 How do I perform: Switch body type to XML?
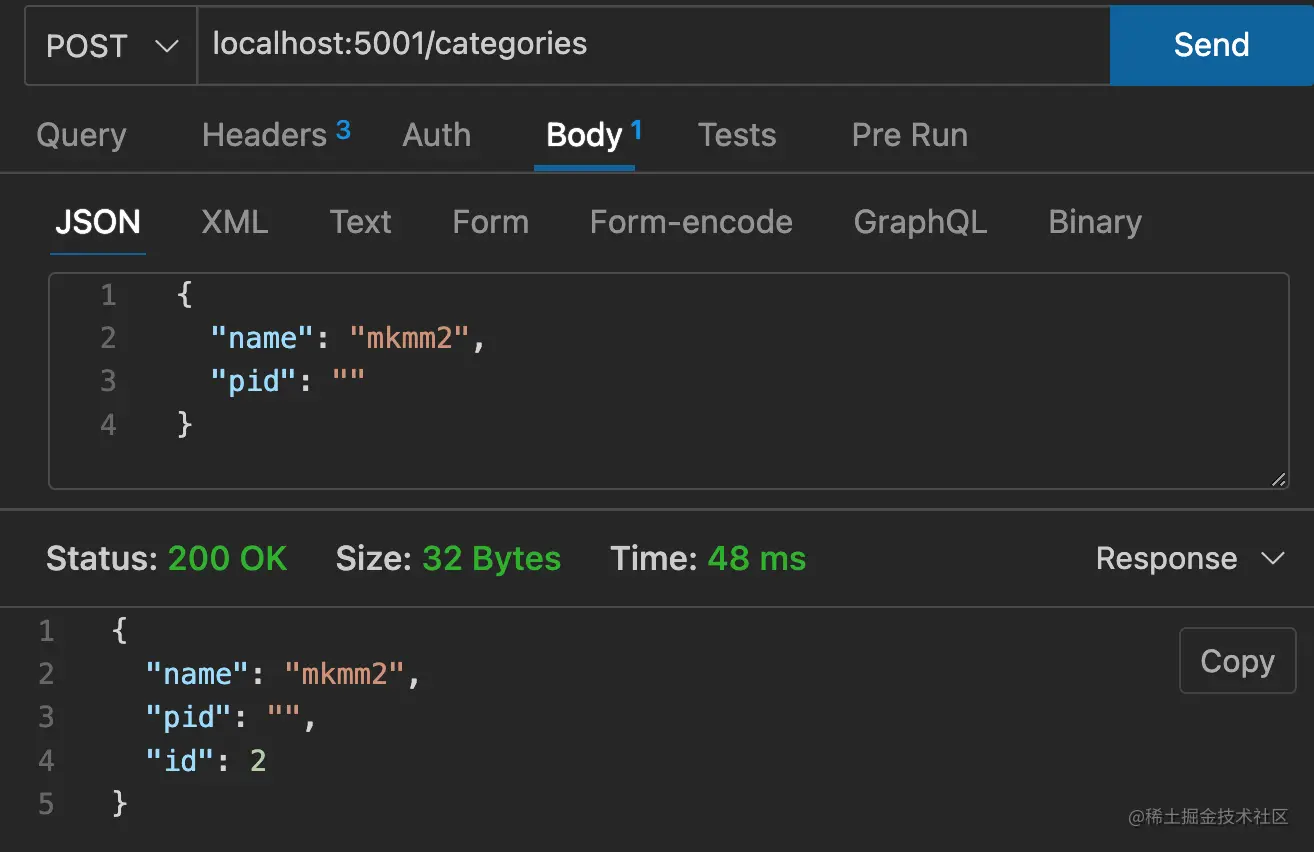[x=234, y=222]
